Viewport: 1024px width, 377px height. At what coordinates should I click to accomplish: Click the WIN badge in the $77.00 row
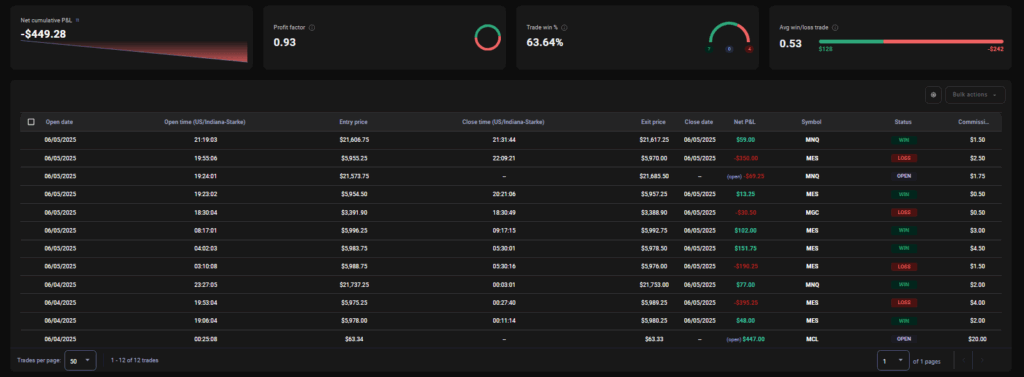(x=903, y=285)
